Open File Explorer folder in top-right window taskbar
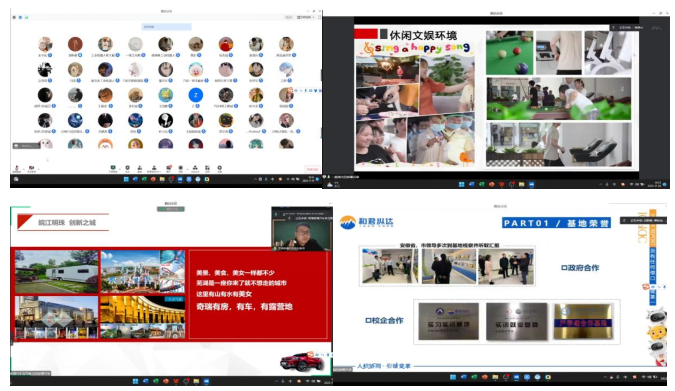Image resolution: width=675 pixels, height=391 pixels. tap(521, 184)
